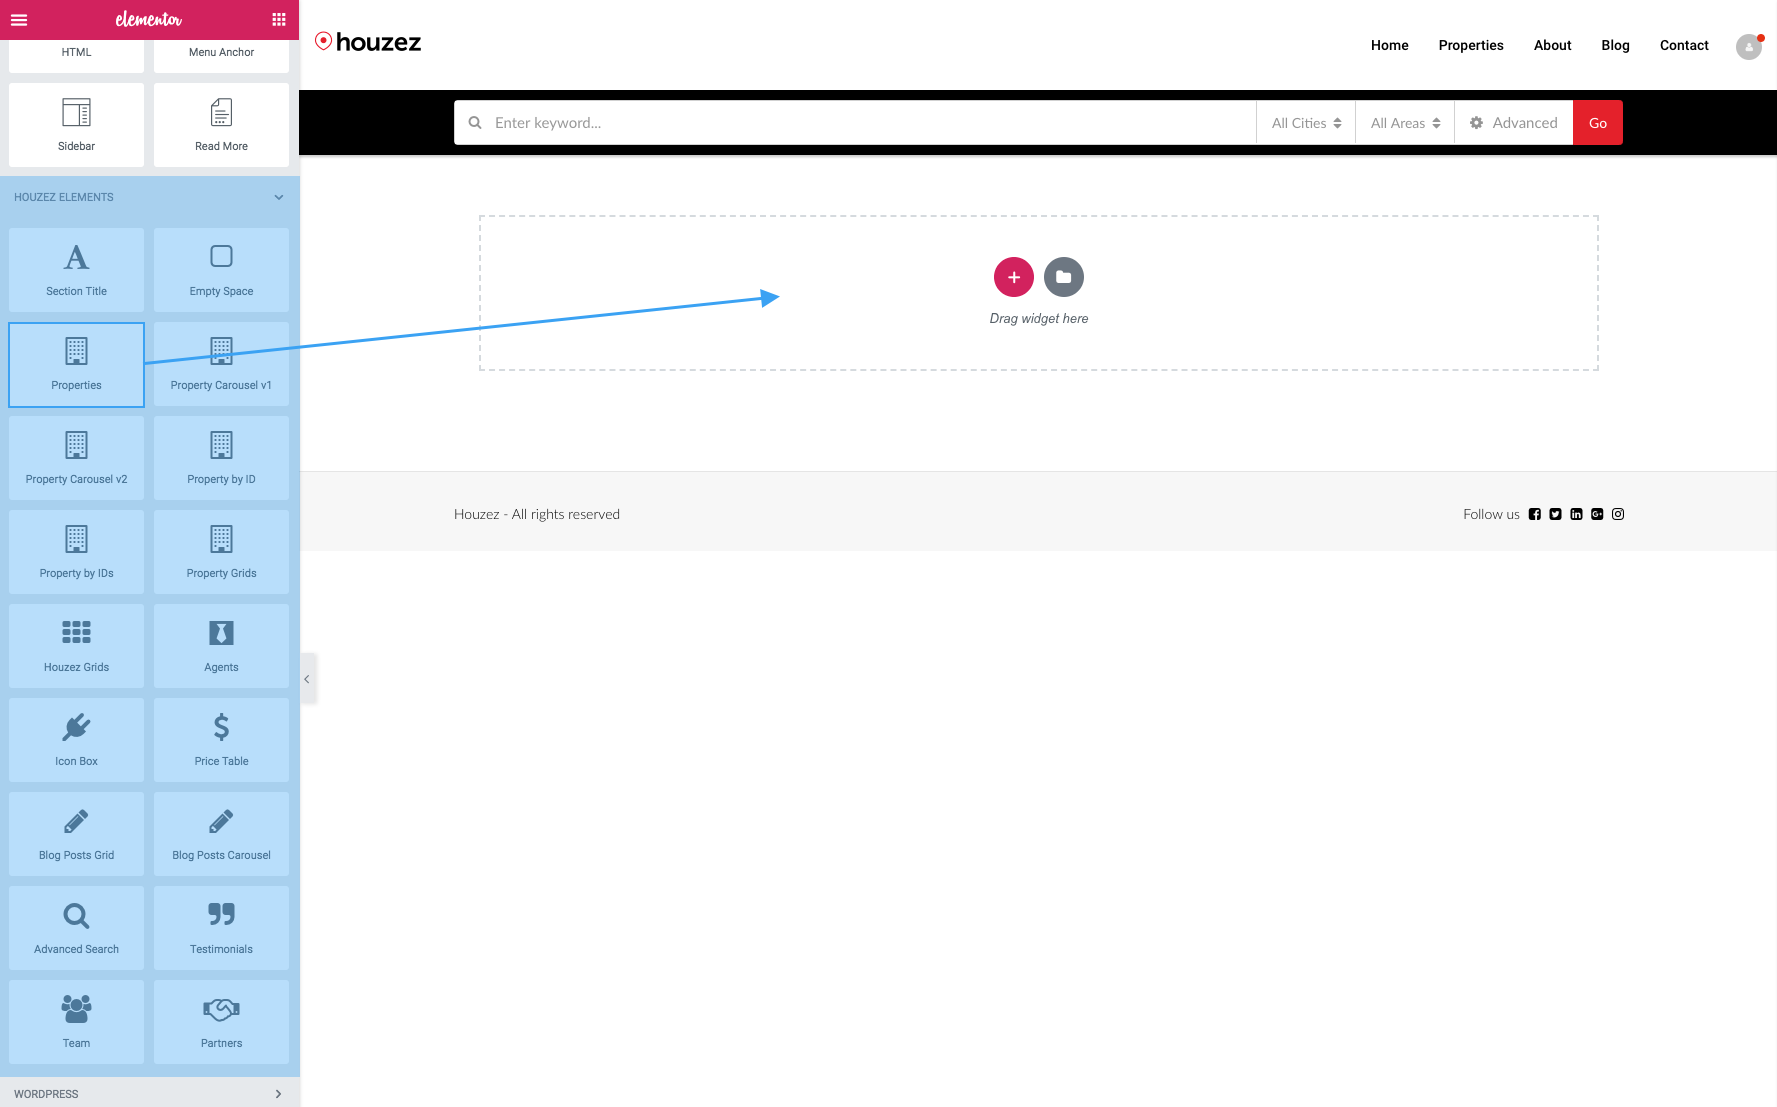Open the LinkedIn footer icon

1576,514
